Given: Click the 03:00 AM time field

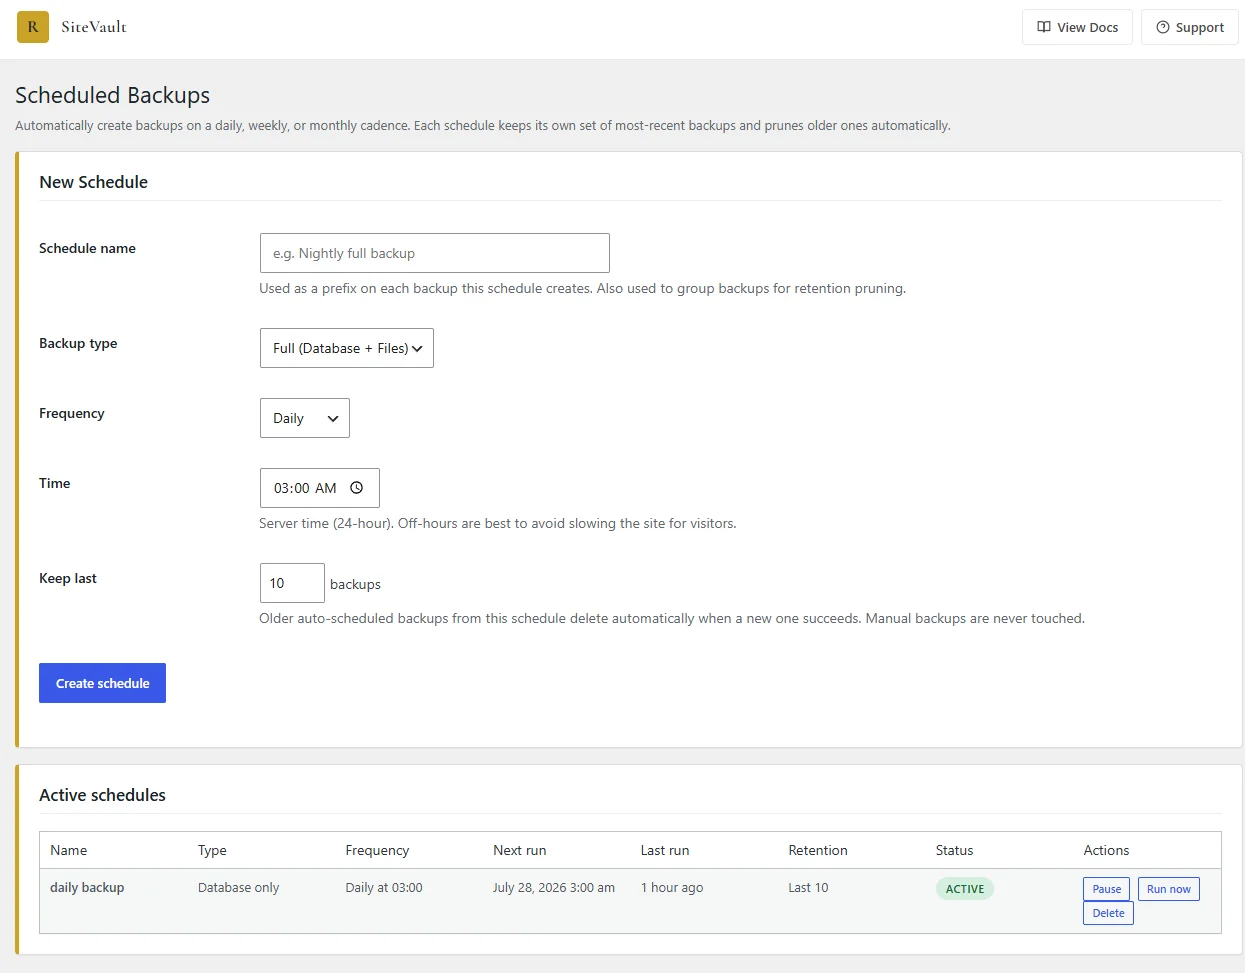Looking at the screenshot, I should pos(319,488).
